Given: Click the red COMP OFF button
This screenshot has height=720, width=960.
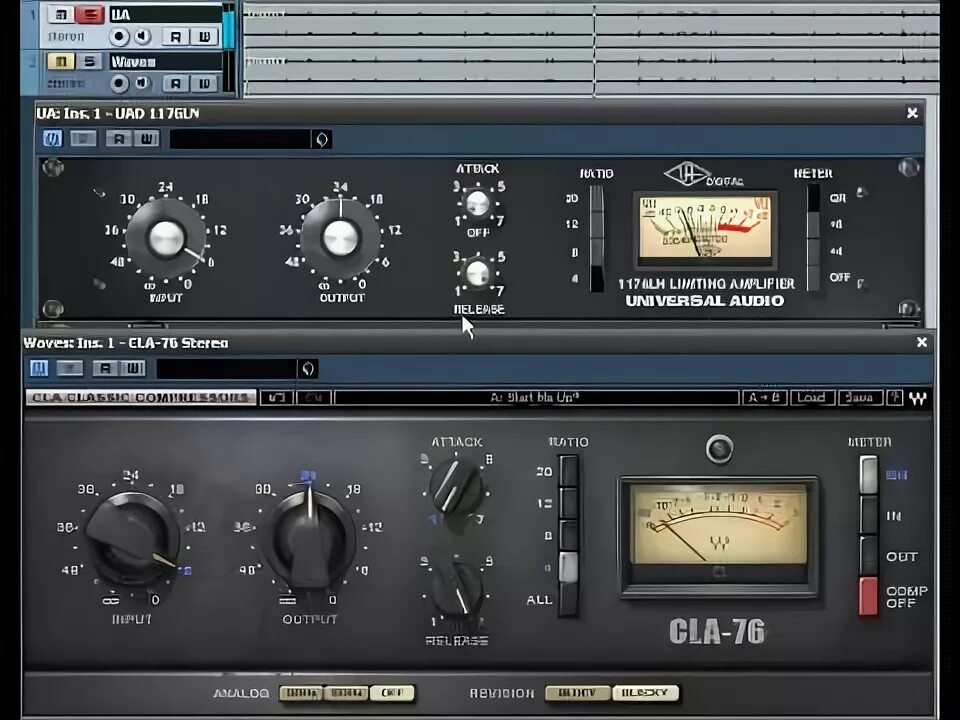Looking at the screenshot, I should pos(868,596).
